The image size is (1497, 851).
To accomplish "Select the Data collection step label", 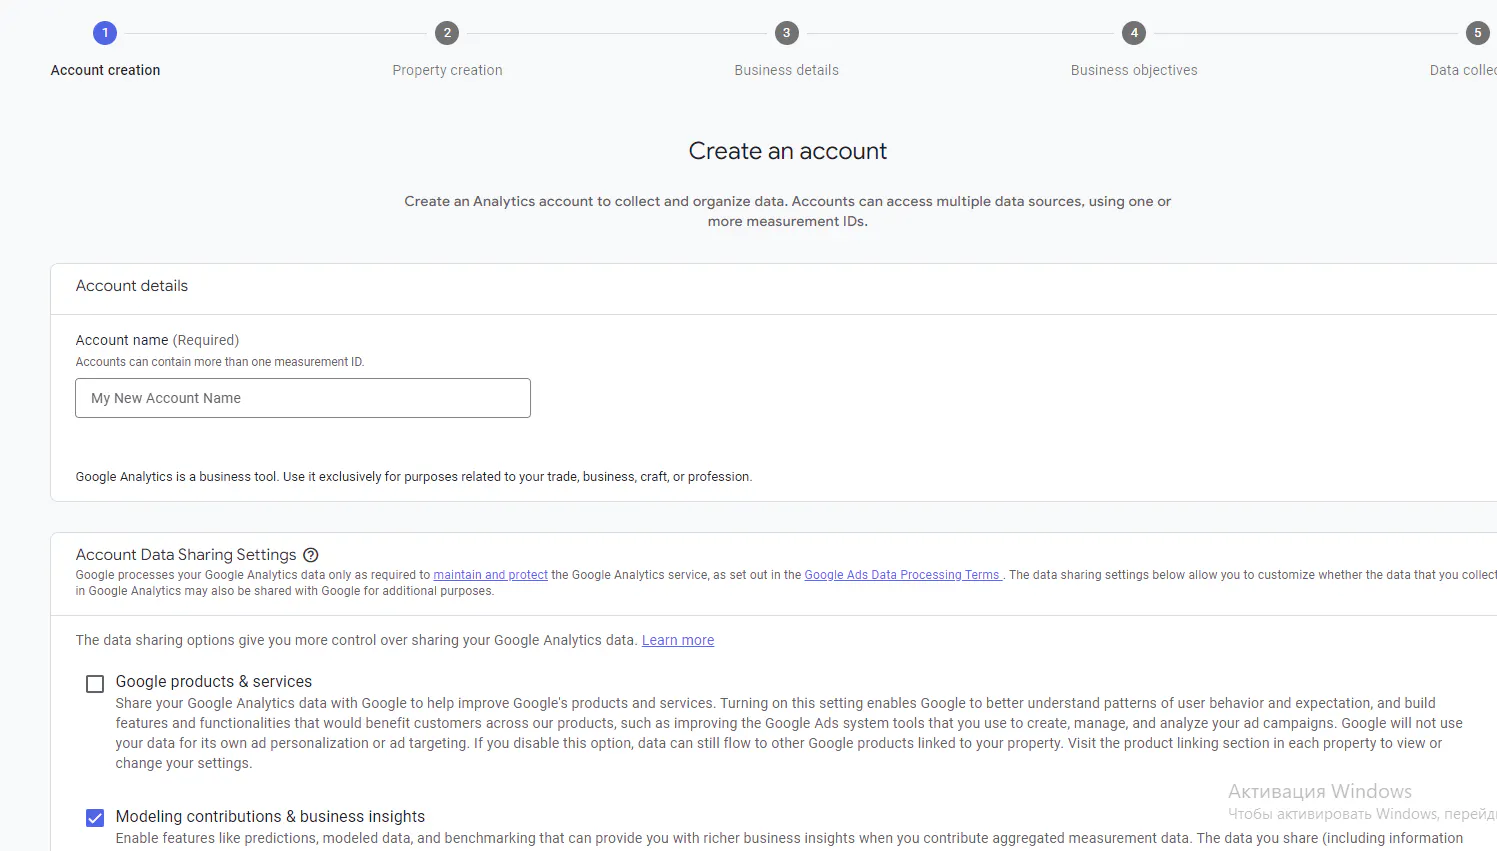I will 1462,70.
